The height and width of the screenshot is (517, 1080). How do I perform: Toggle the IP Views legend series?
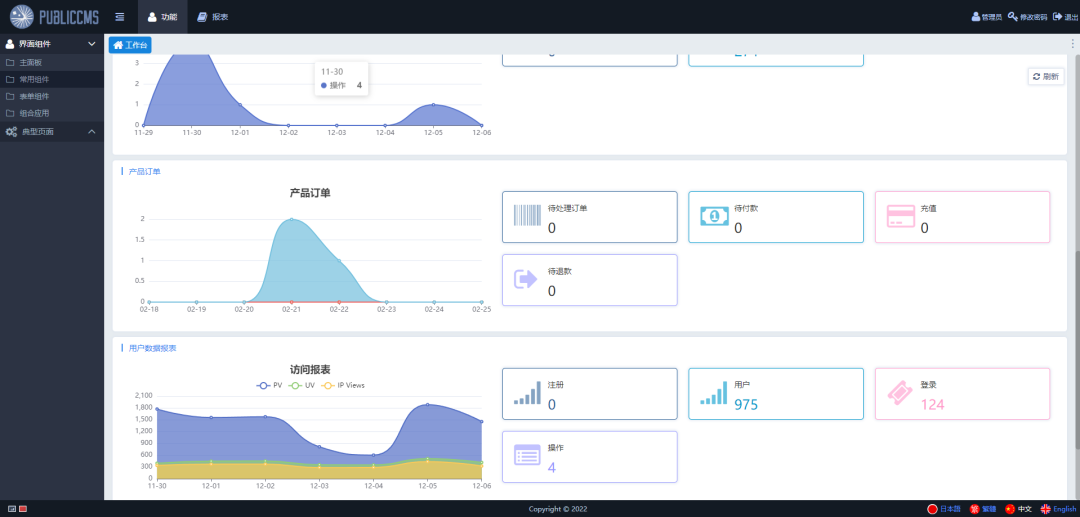pos(344,385)
